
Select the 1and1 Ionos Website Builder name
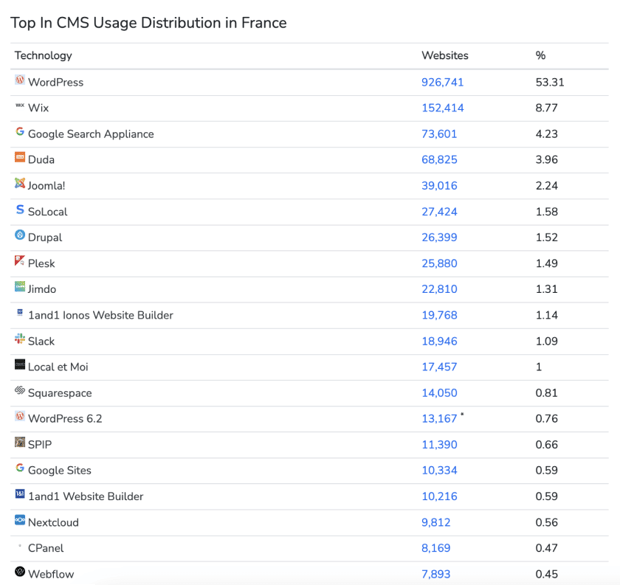pos(100,315)
